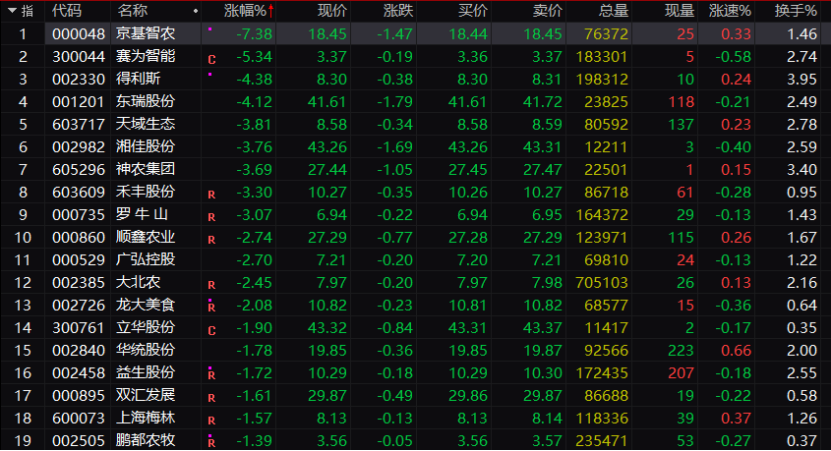
Task: Select stock name 神农集团
Action: tap(145, 169)
